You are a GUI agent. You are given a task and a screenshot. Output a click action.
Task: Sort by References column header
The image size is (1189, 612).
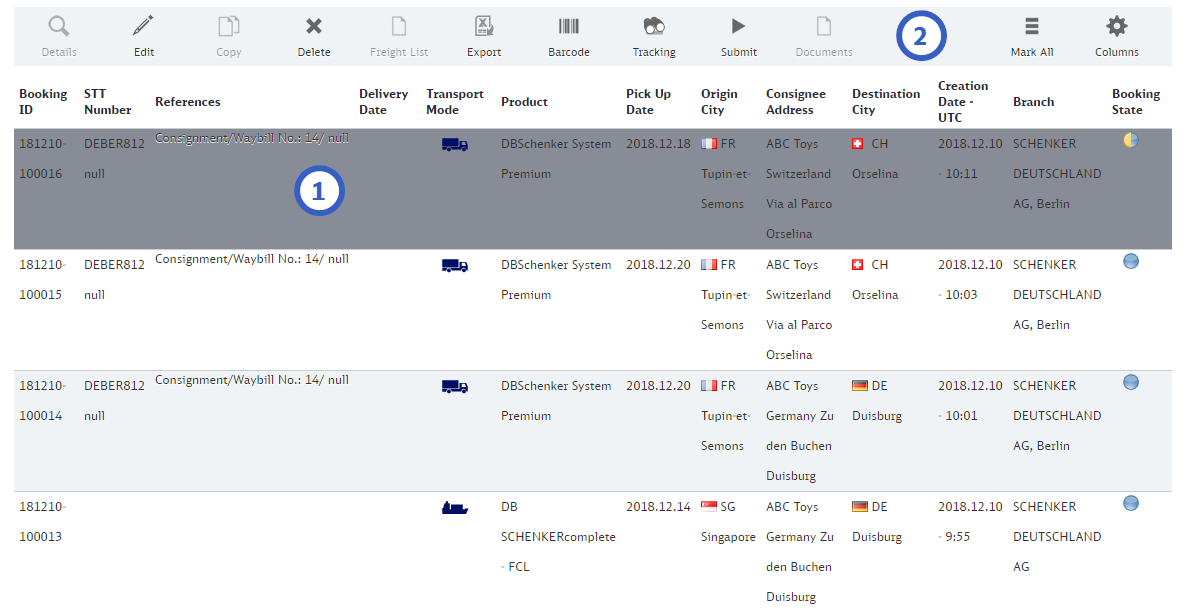click(187, 102)
